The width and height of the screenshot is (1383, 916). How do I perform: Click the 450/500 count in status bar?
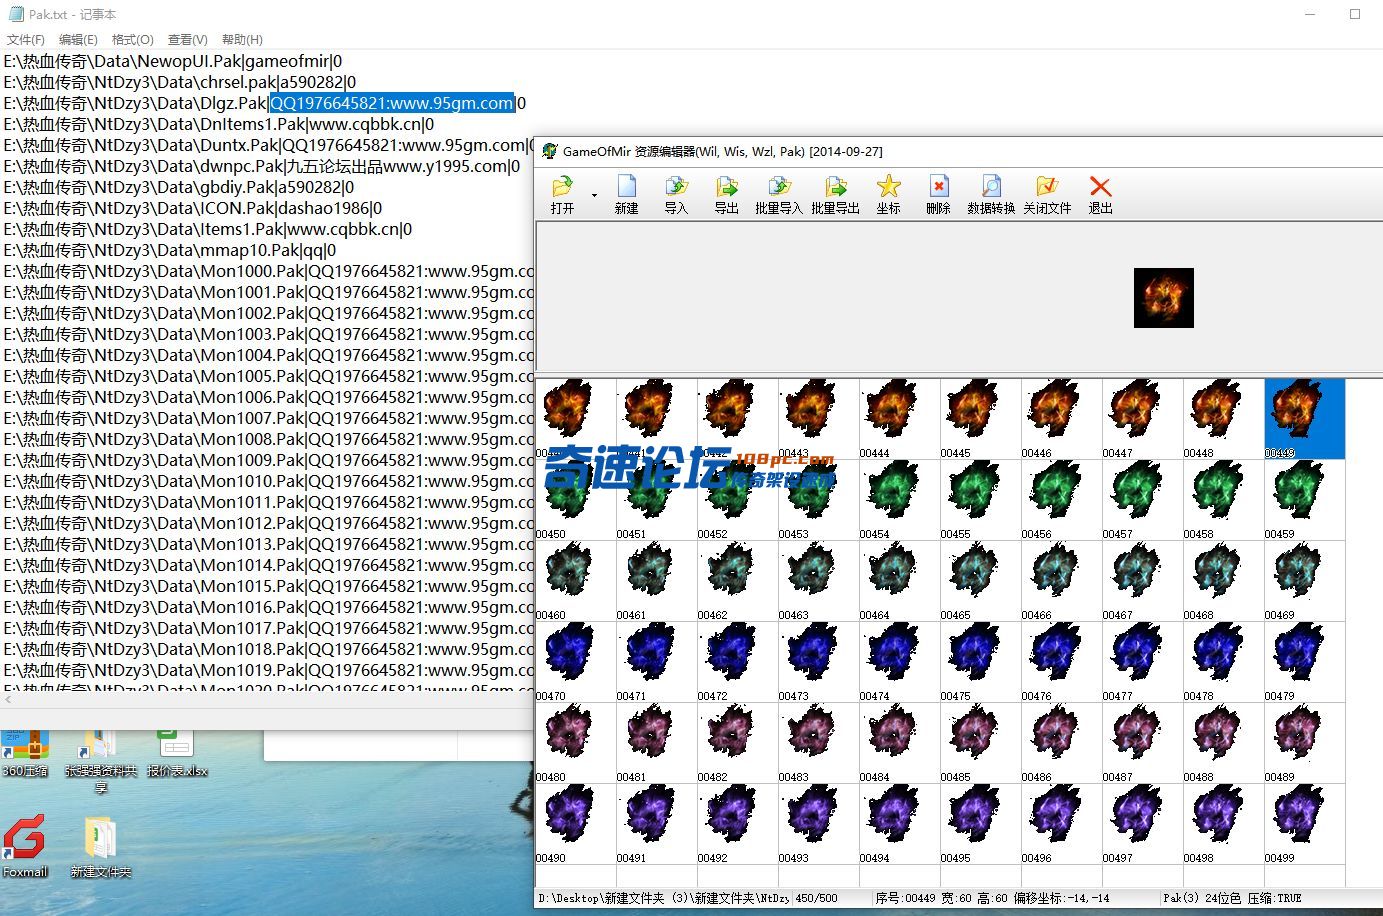[815, 898]
